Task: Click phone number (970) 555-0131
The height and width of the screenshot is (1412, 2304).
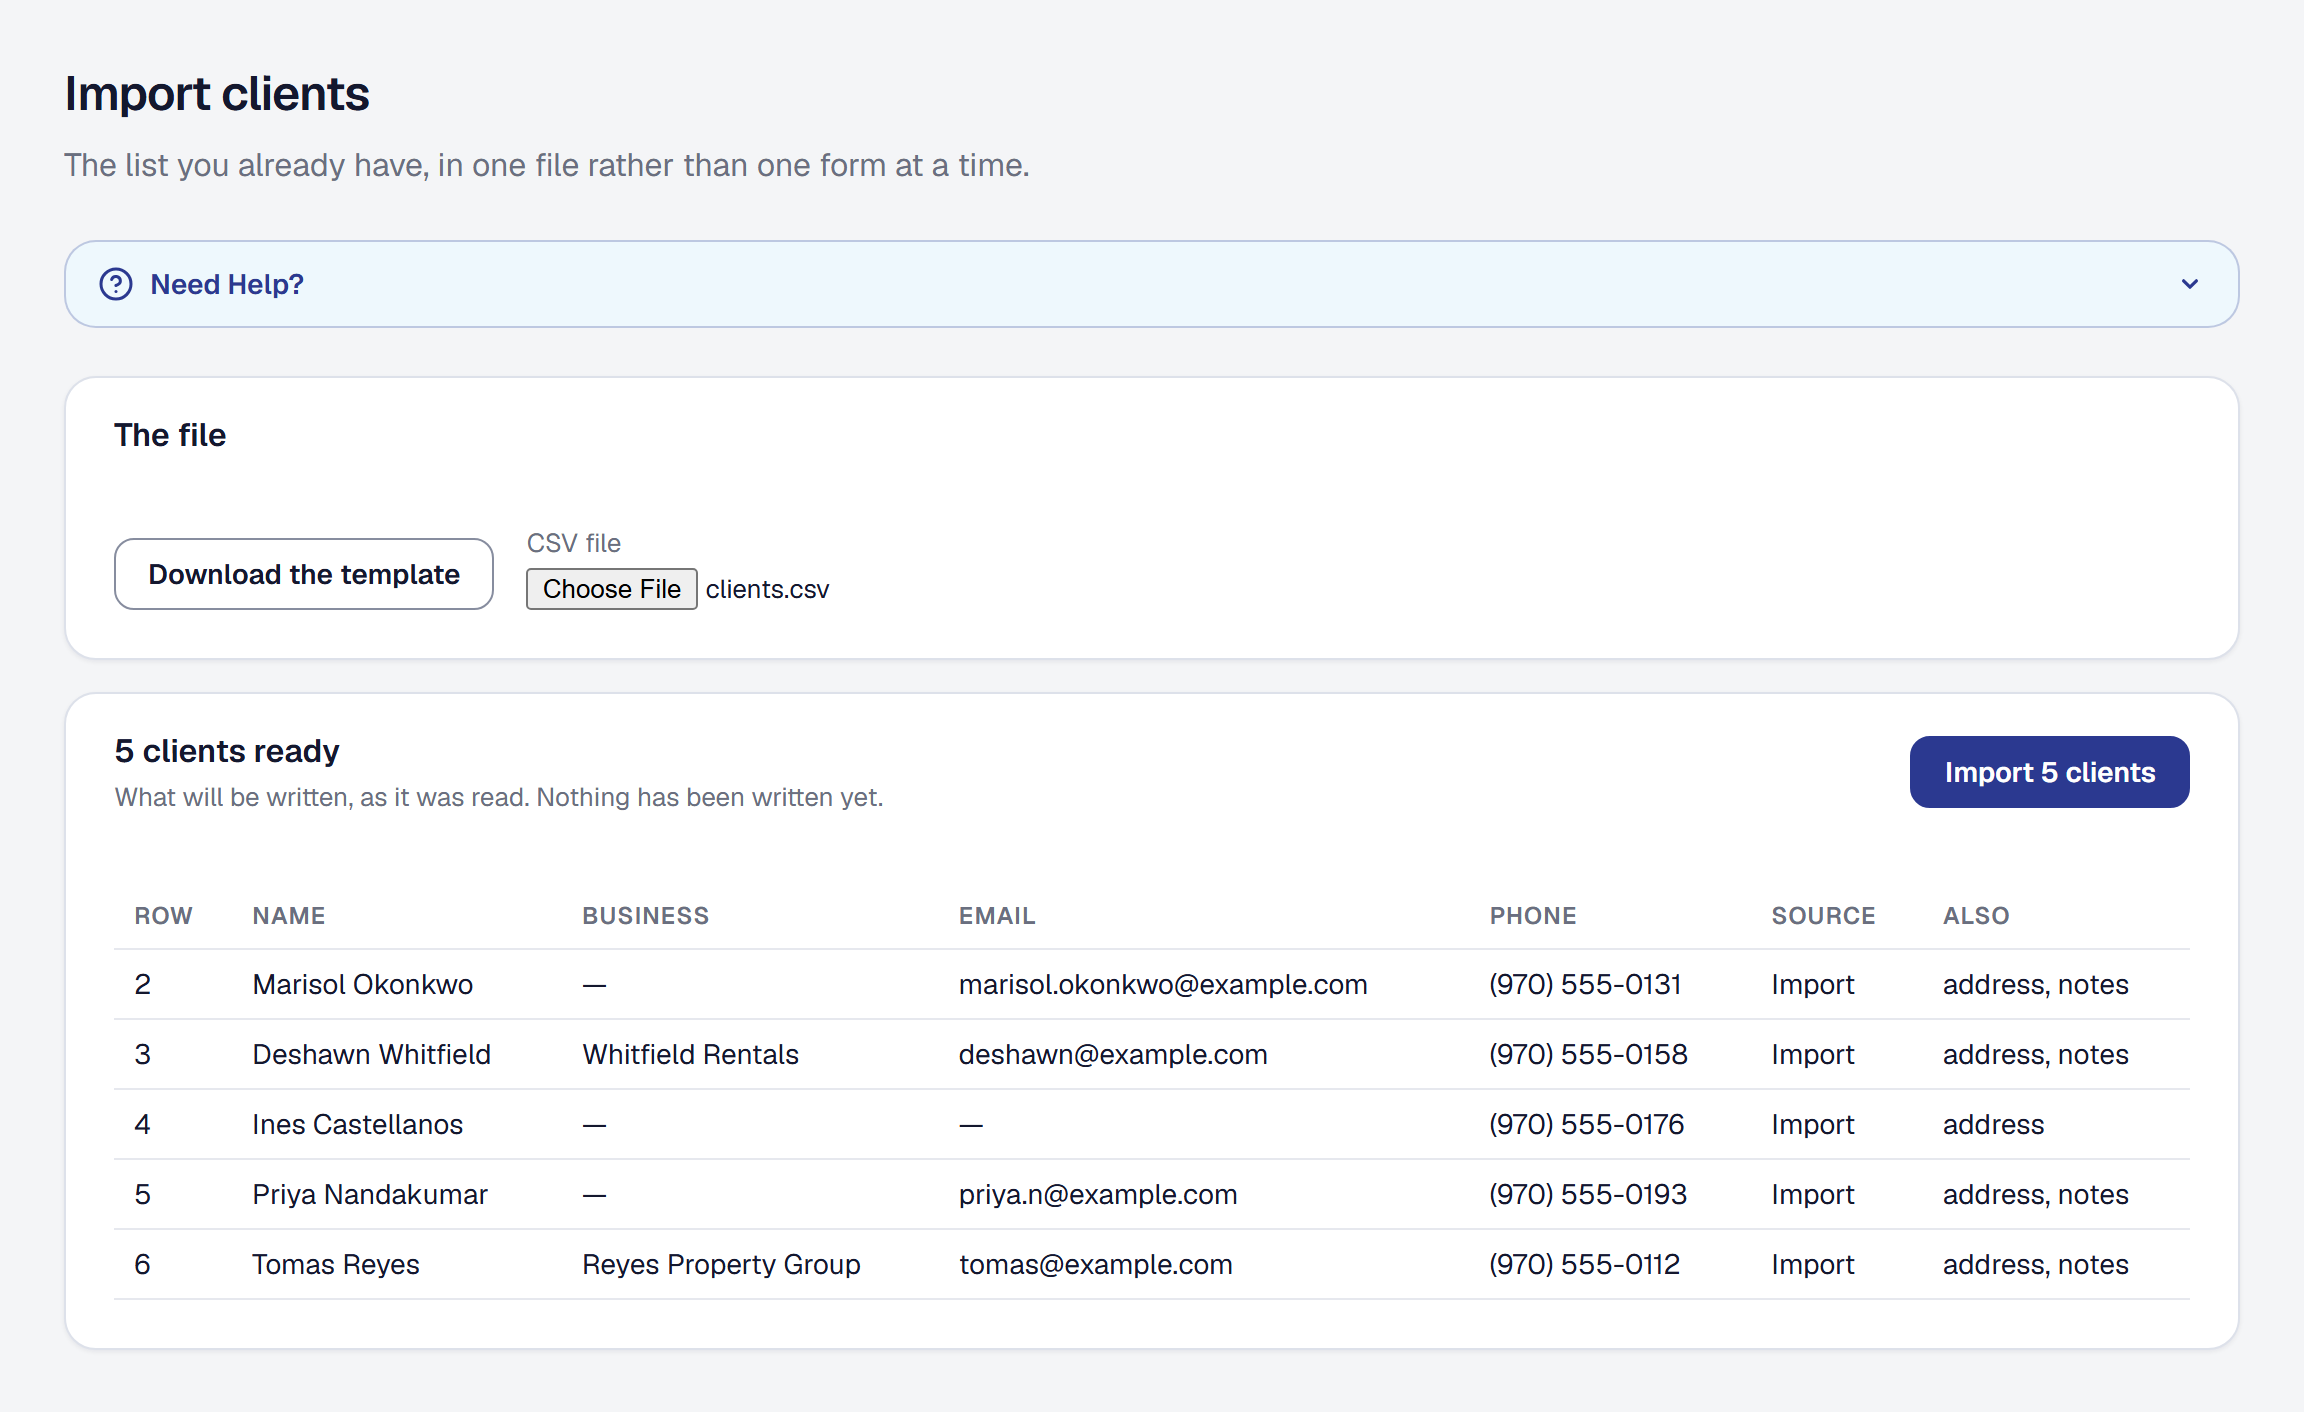Action: pos(1584,984)
